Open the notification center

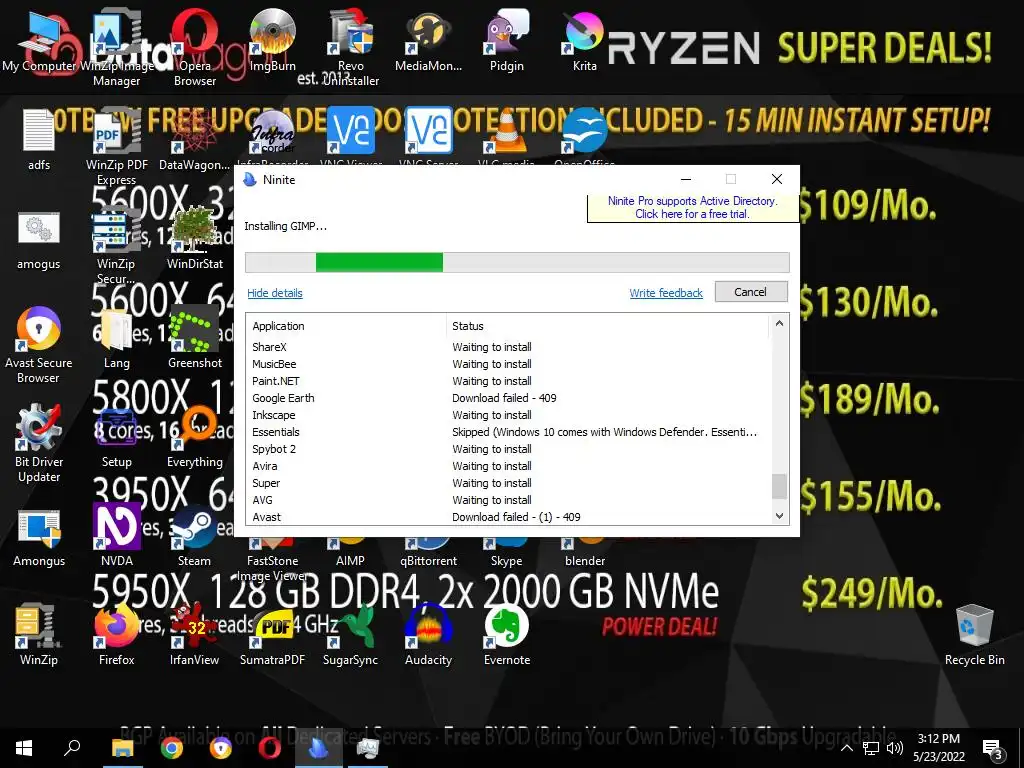(992, 748)
